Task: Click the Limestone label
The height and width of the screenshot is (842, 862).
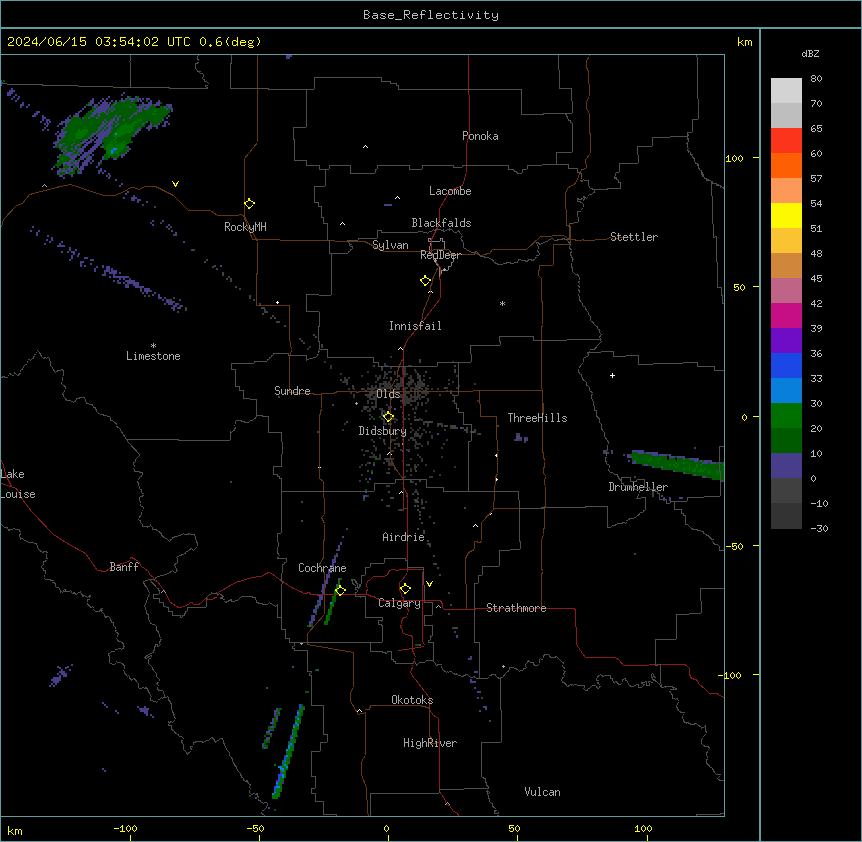Action: (153, 356)
